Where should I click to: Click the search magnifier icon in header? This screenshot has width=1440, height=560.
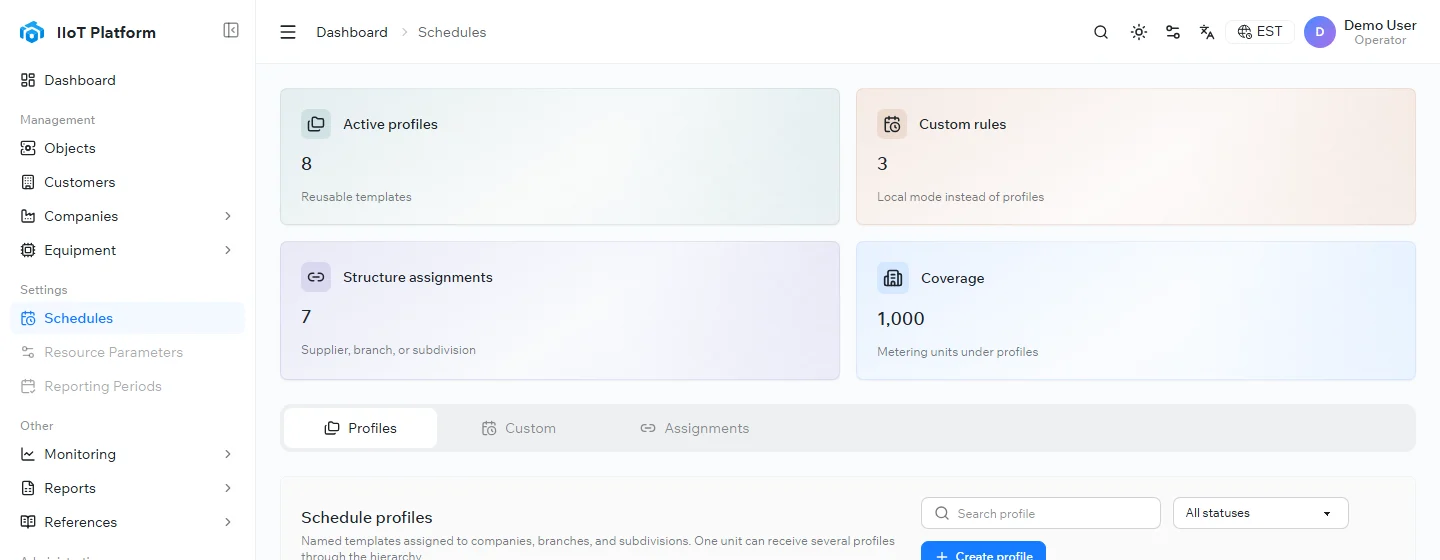point(1101,32)
